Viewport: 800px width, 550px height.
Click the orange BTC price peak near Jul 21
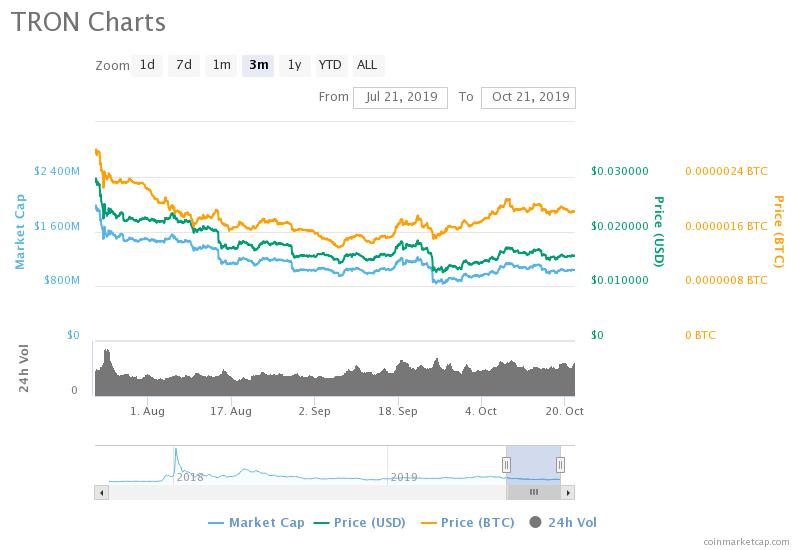click(x=97, y=151)
